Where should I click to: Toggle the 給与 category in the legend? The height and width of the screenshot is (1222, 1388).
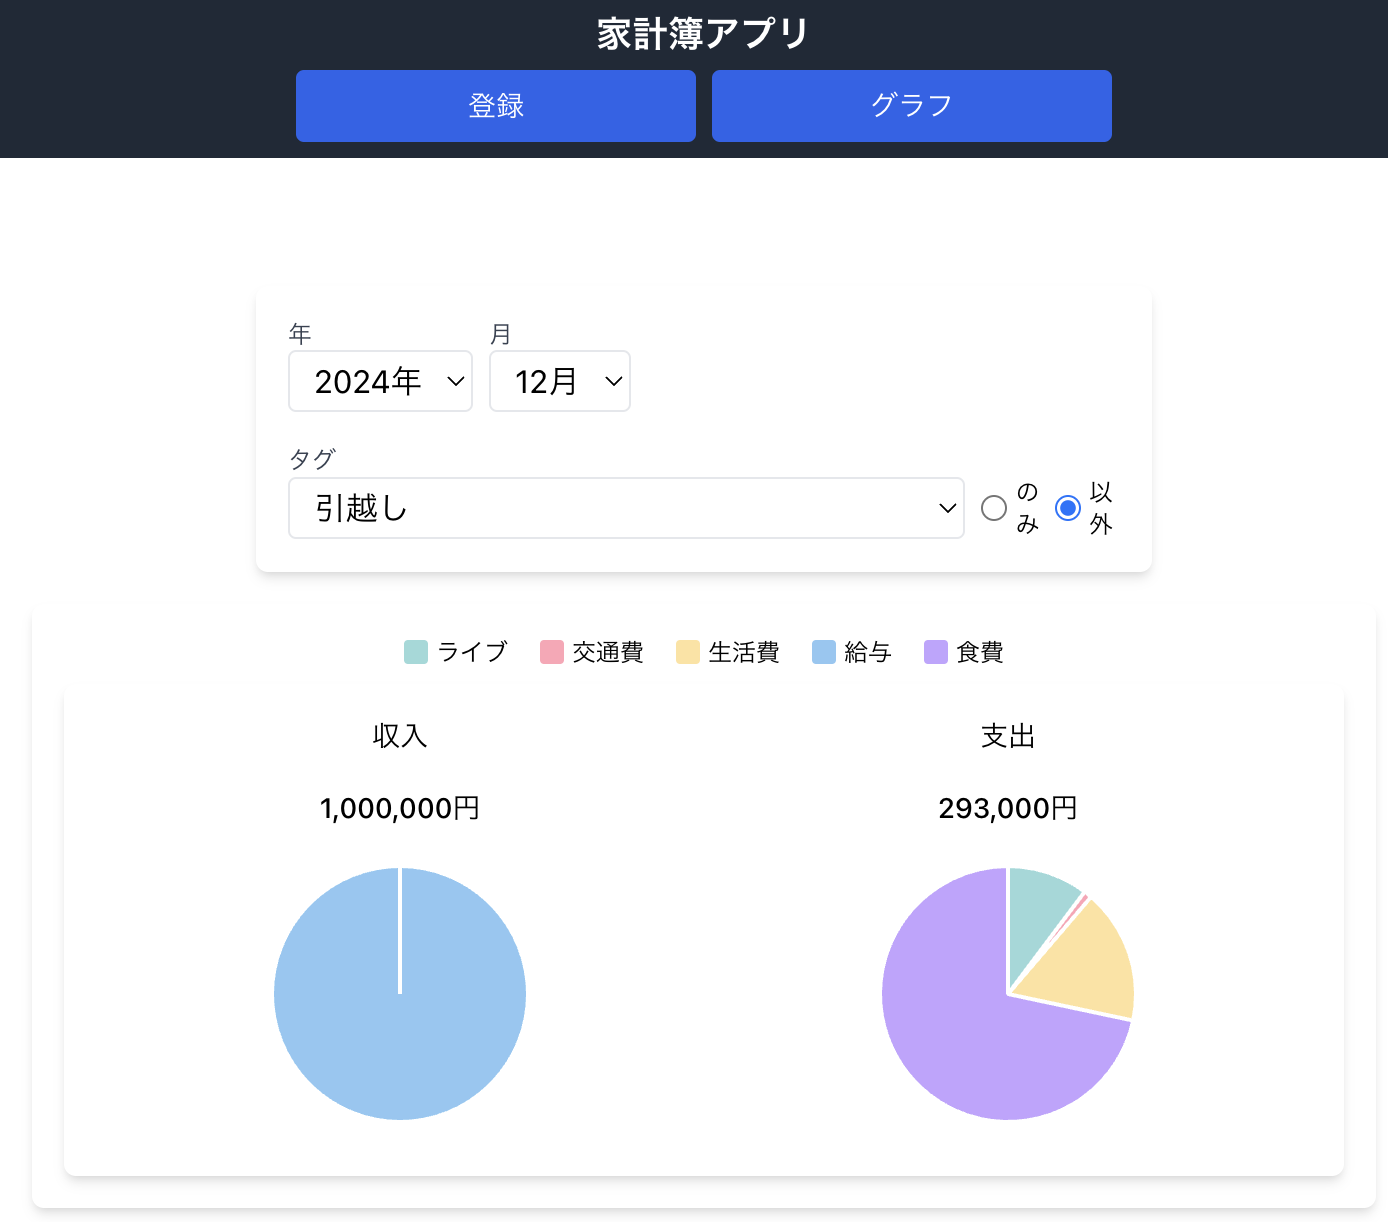pos(851,651)
